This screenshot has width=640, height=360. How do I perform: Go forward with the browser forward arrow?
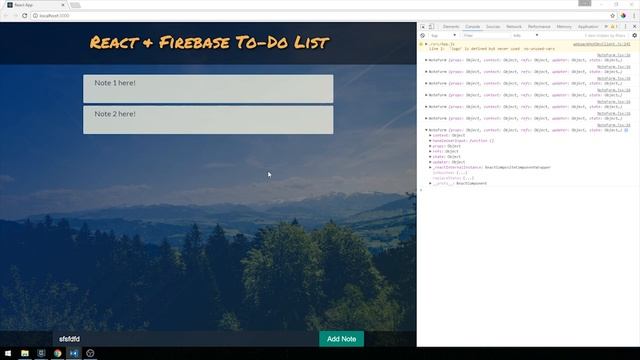[x=15, y=16]
